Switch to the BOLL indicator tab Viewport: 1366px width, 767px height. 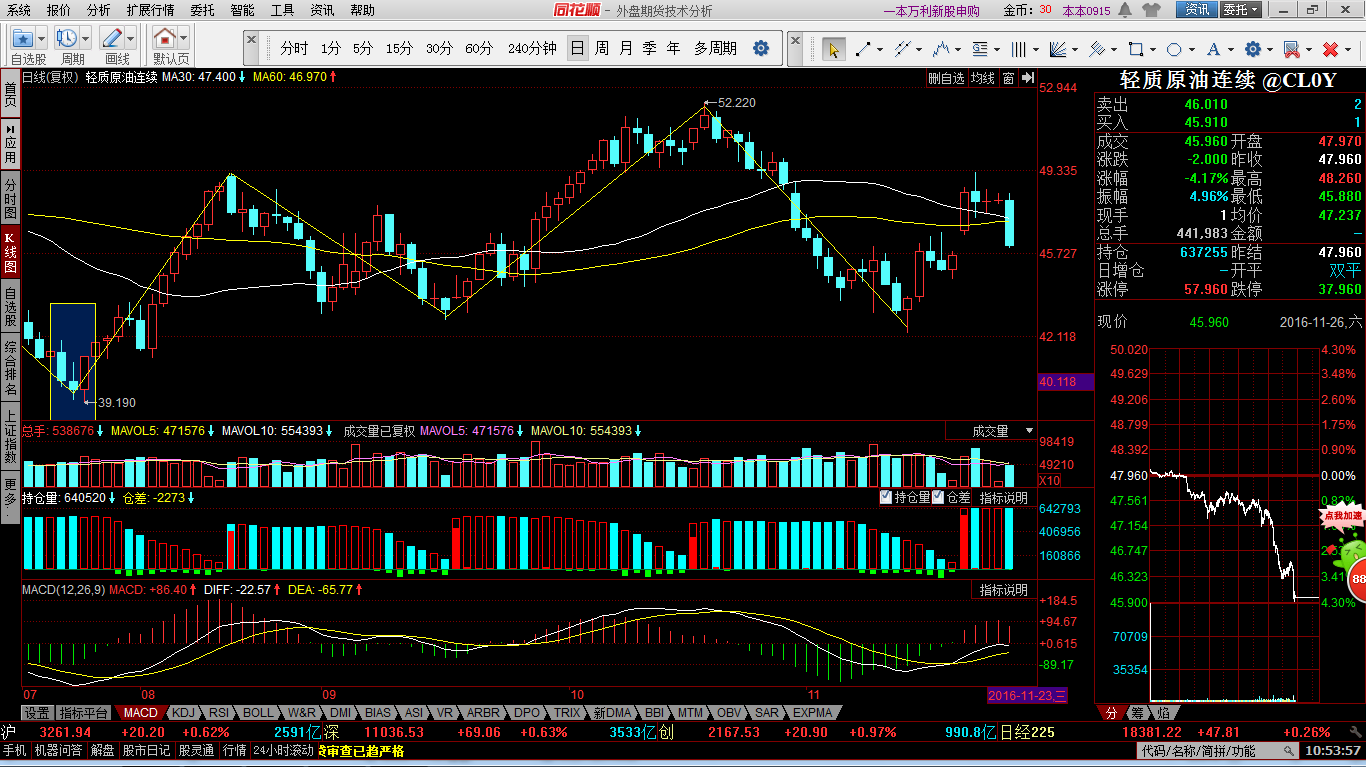258,713
